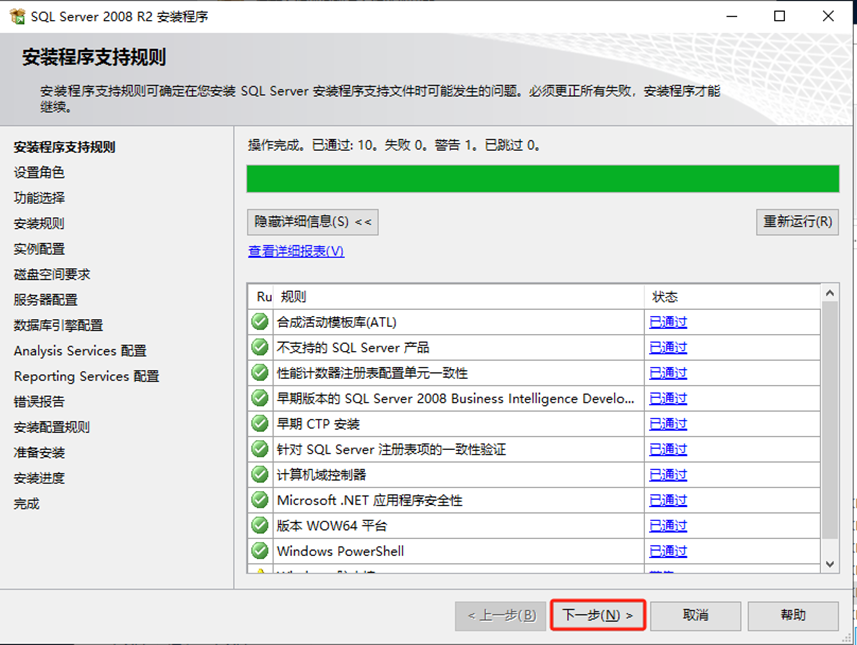The image size is (857, 645).
Task: Open 已通过 link for Microsoft .NET 应用程序安全性
Action: click(x=668, y=500)
